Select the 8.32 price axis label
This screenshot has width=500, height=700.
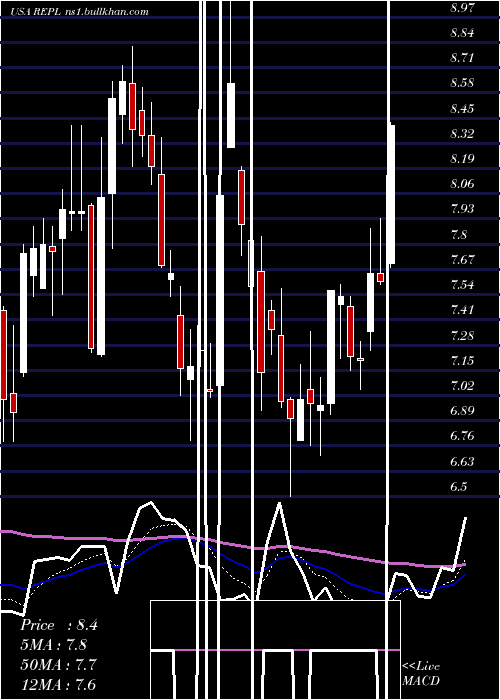(462, 134)
